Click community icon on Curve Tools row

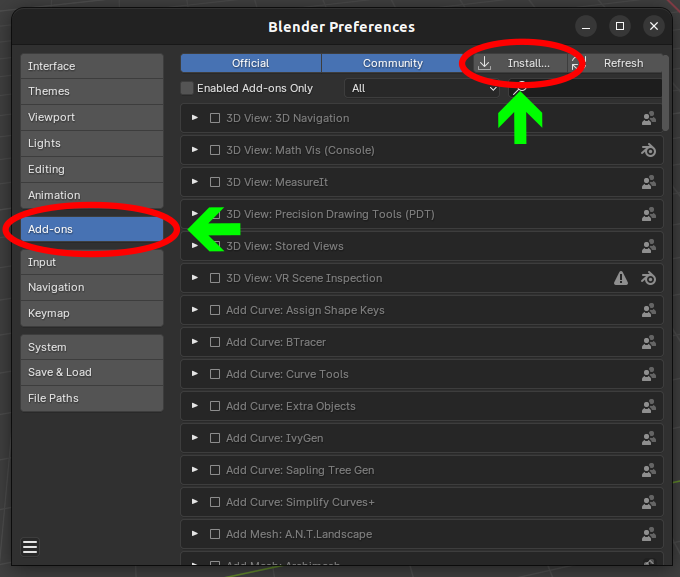point(649,374)
